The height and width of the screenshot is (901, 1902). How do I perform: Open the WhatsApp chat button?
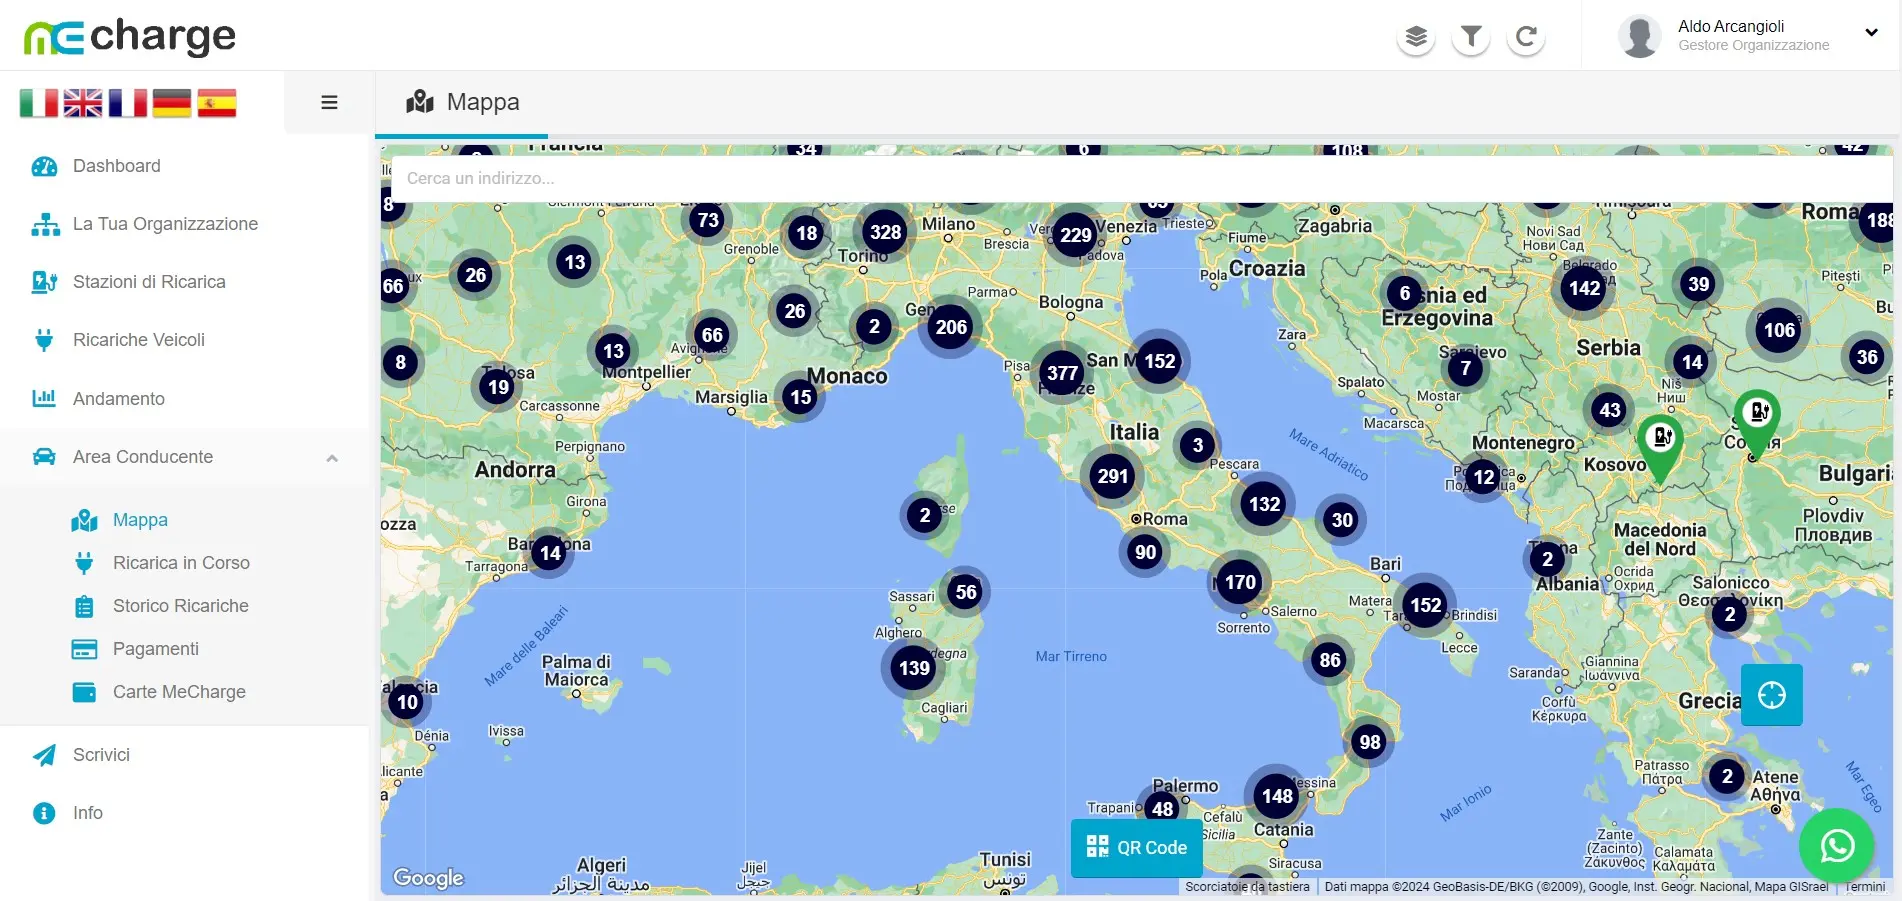click(x=1837, y=846)
